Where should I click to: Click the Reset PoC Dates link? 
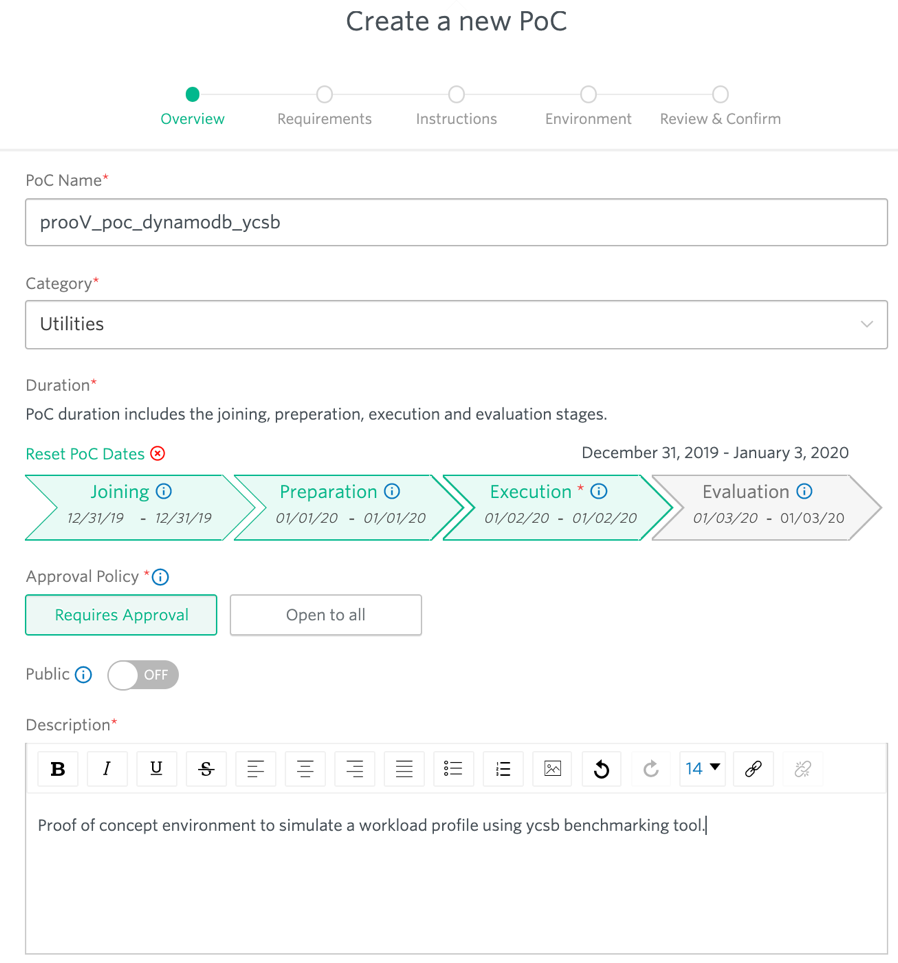85,454
